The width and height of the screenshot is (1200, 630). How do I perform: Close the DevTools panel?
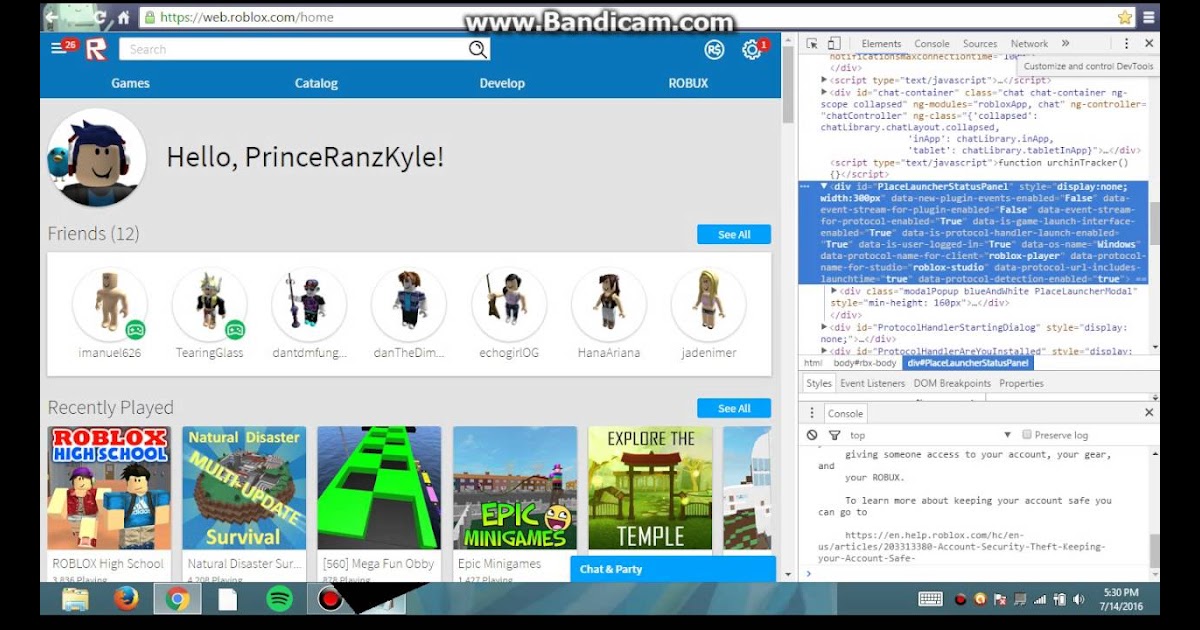point(1149,43)
